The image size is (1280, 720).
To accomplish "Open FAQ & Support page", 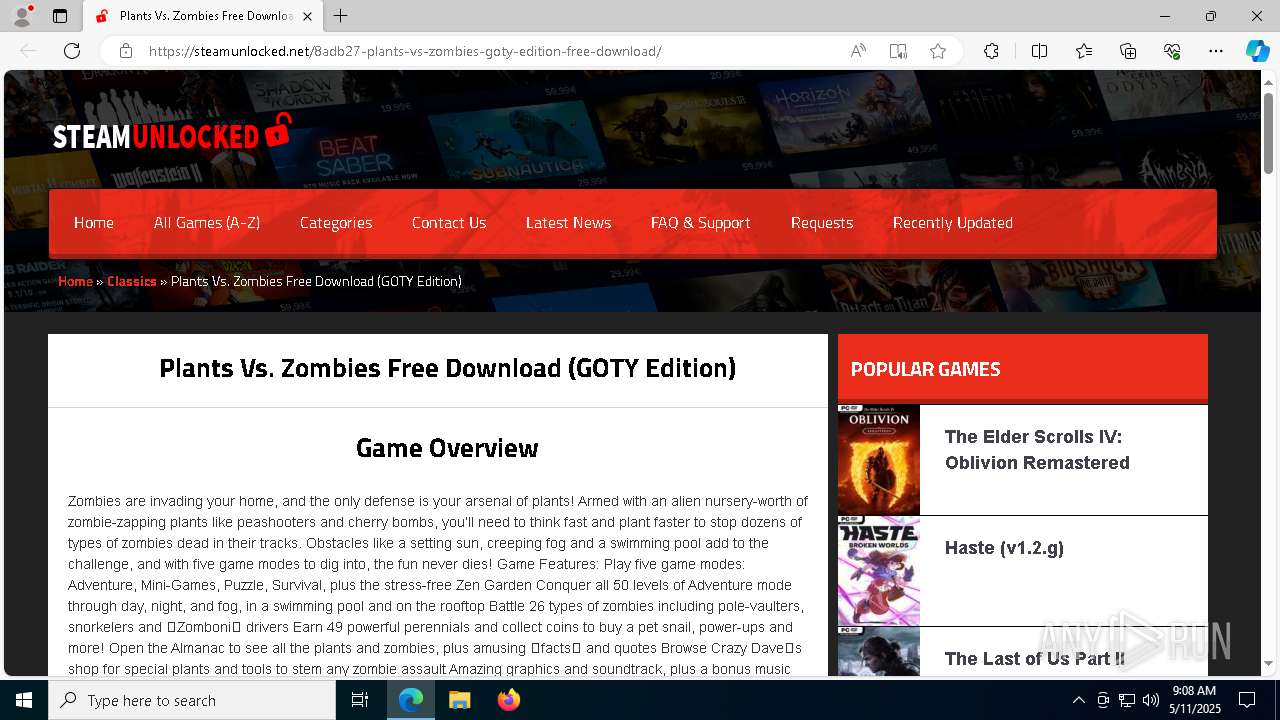I will click(701, 223).
